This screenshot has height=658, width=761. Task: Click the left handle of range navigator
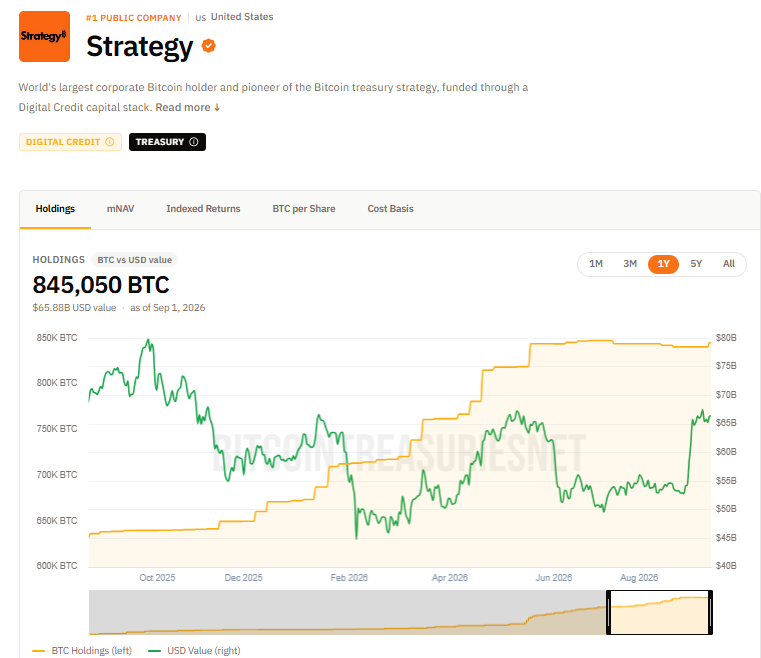click(609, 612)
